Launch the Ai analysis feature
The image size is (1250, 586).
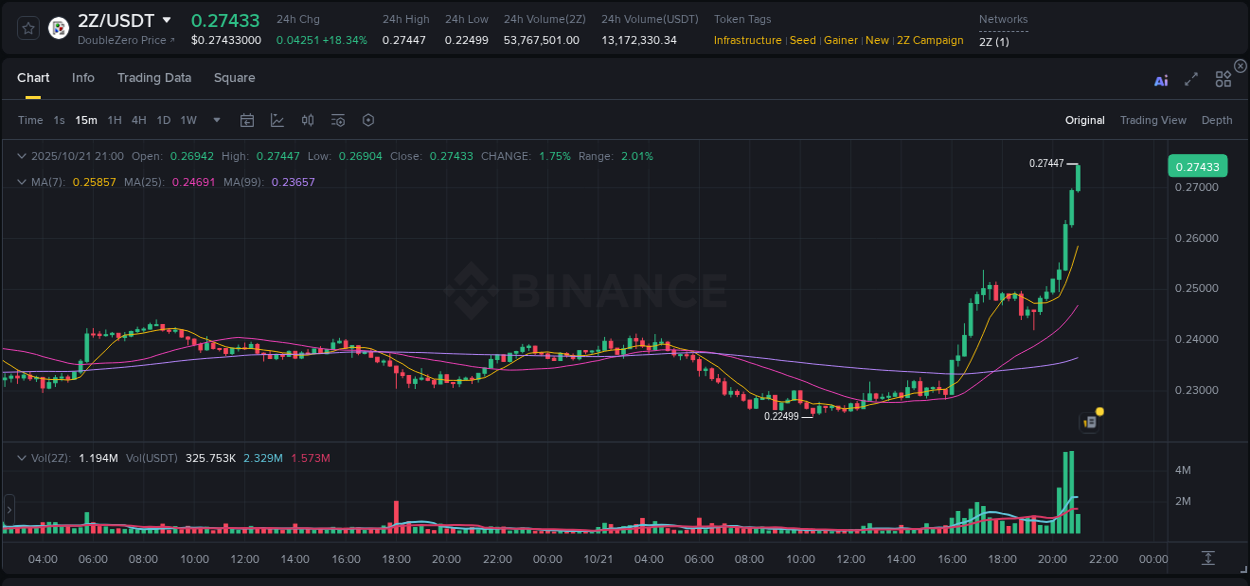1160,81
